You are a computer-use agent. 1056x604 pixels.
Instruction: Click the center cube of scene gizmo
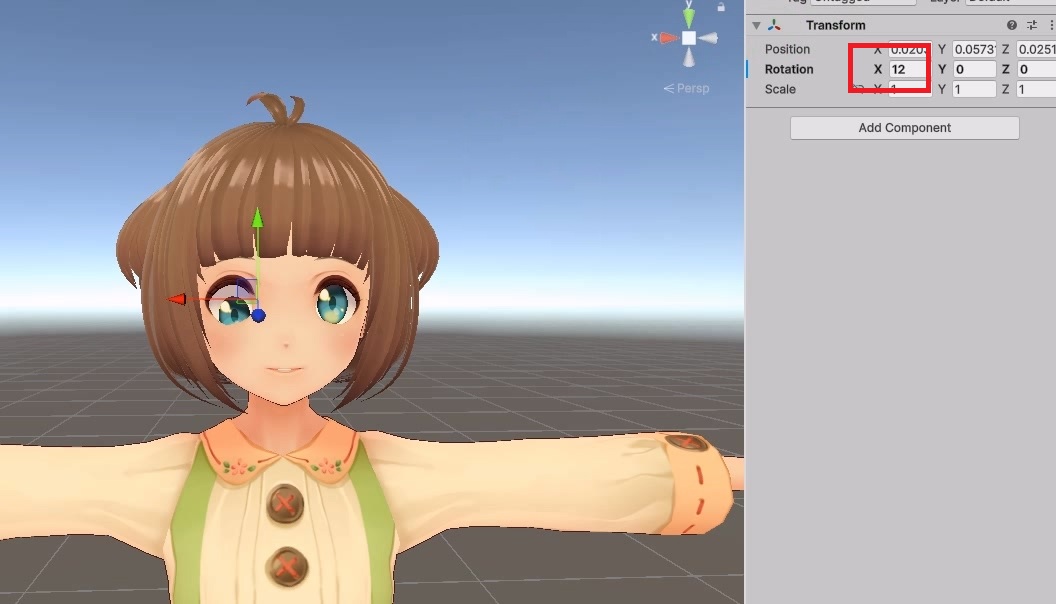tap(688, 38)
